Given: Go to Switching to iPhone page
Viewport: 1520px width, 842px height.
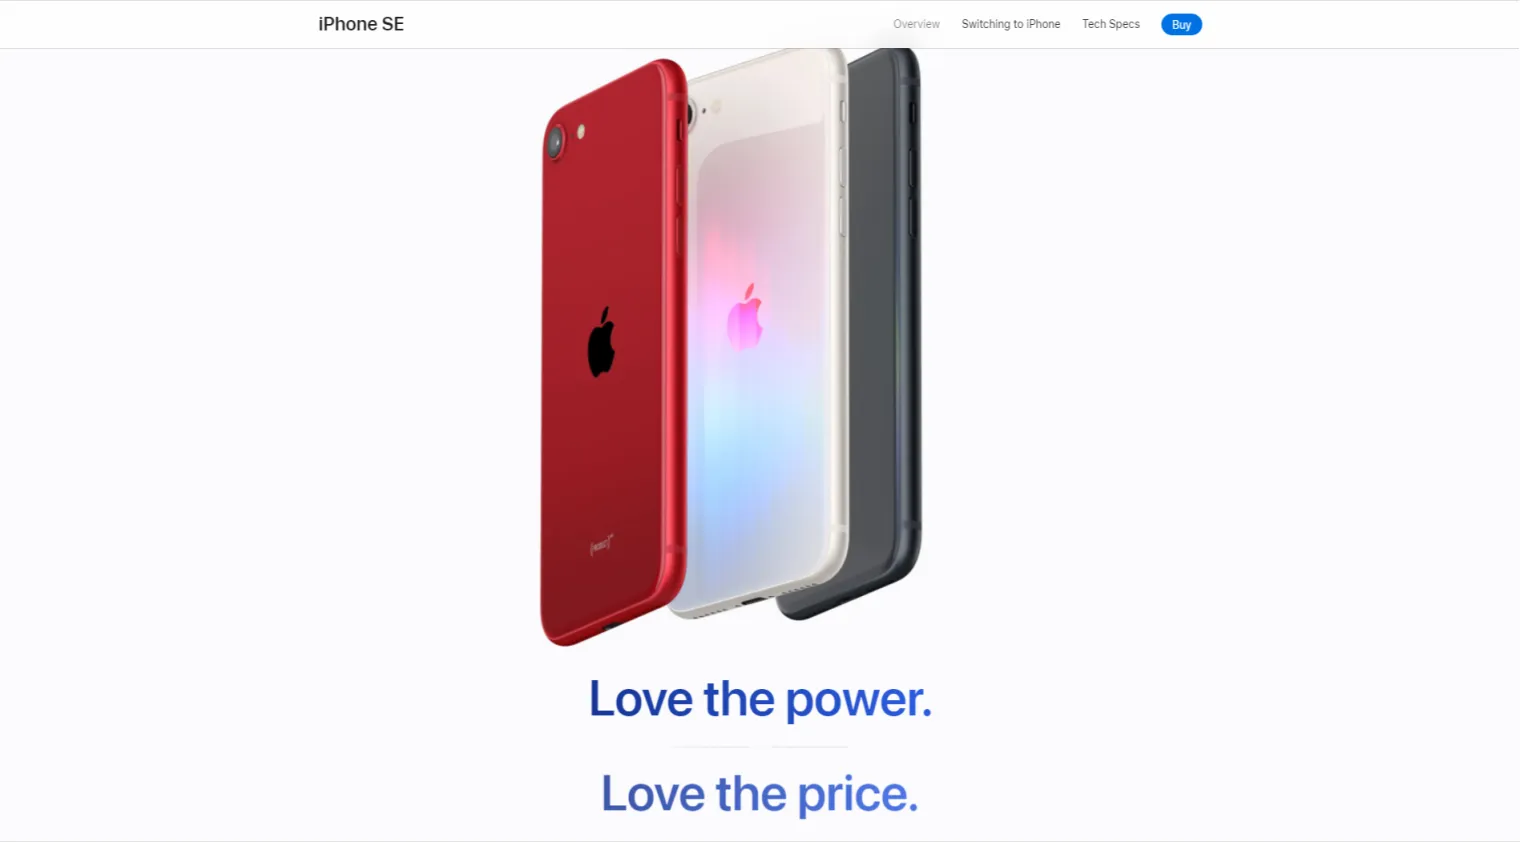Looking at the screenshot, I should click(x=1011, y=24).
